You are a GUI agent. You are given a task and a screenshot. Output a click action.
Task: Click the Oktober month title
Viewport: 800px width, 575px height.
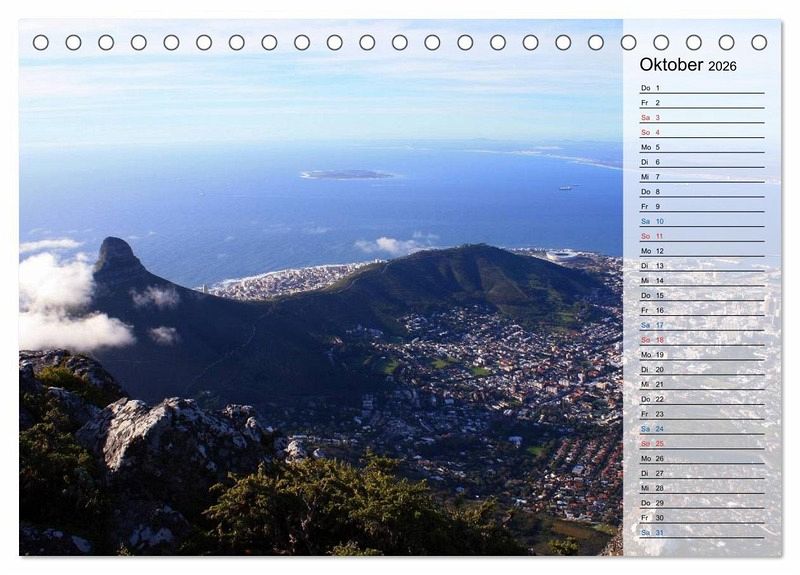(x=671, y=65)
